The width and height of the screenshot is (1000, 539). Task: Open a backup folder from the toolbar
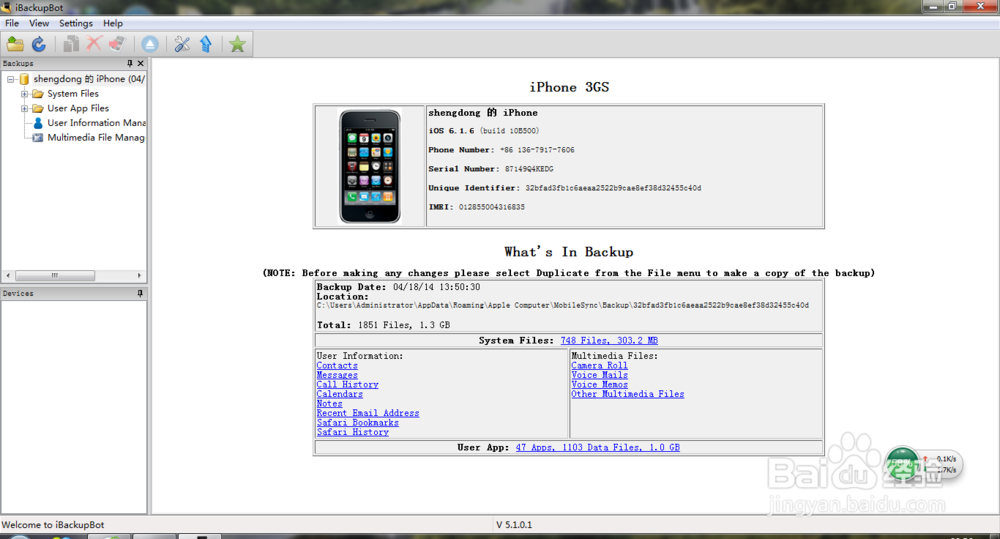[x=15, y=44]
